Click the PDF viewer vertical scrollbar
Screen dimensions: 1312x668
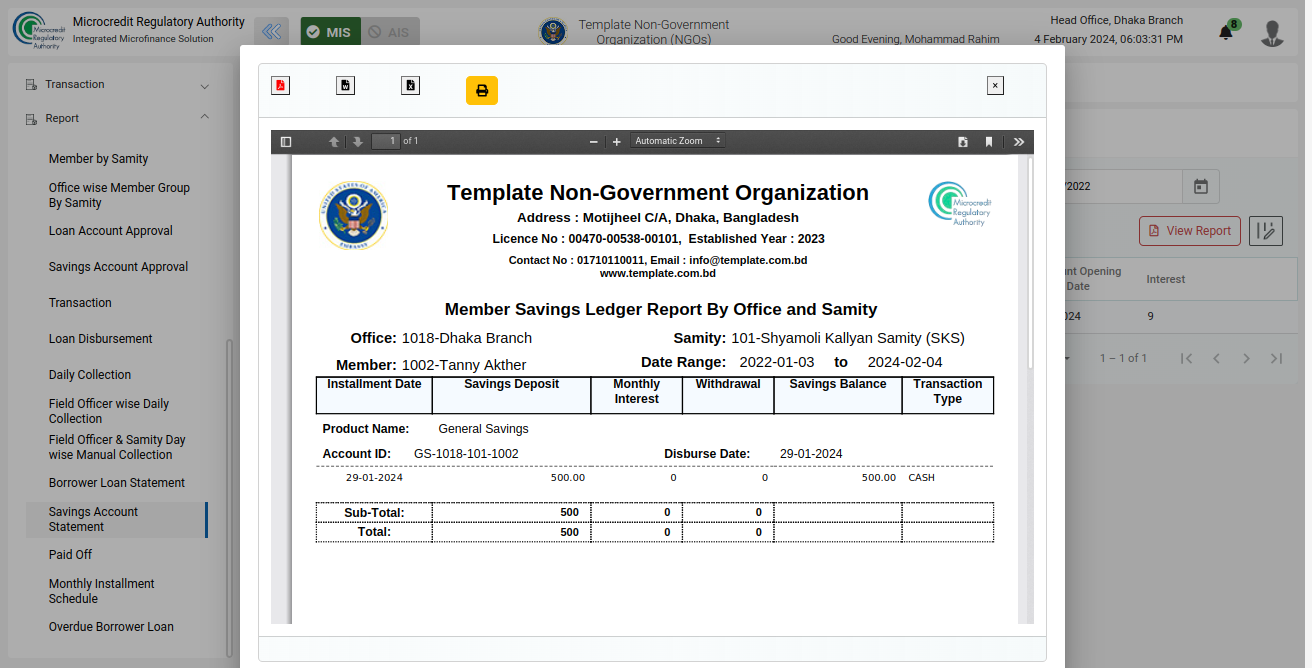coord(1029,262)
